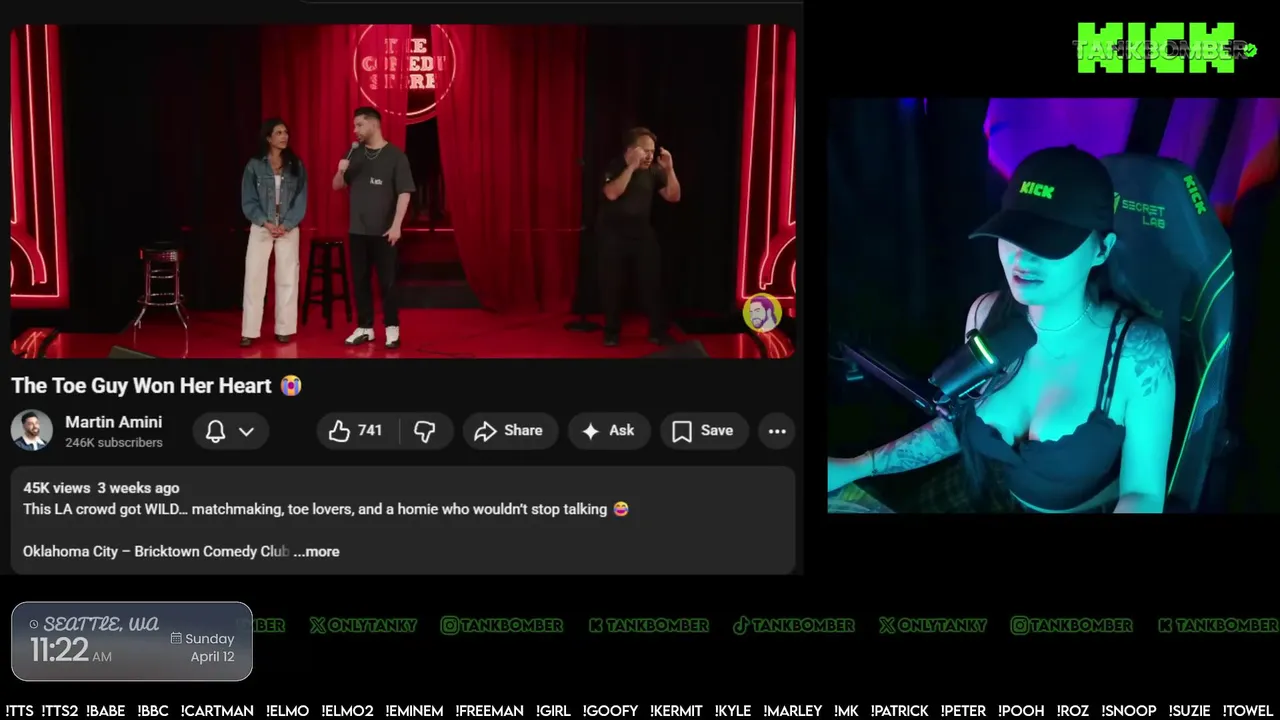Open Martin Amini channel avatar
This screenshot has height=720, width=1280.
point(32,431)
